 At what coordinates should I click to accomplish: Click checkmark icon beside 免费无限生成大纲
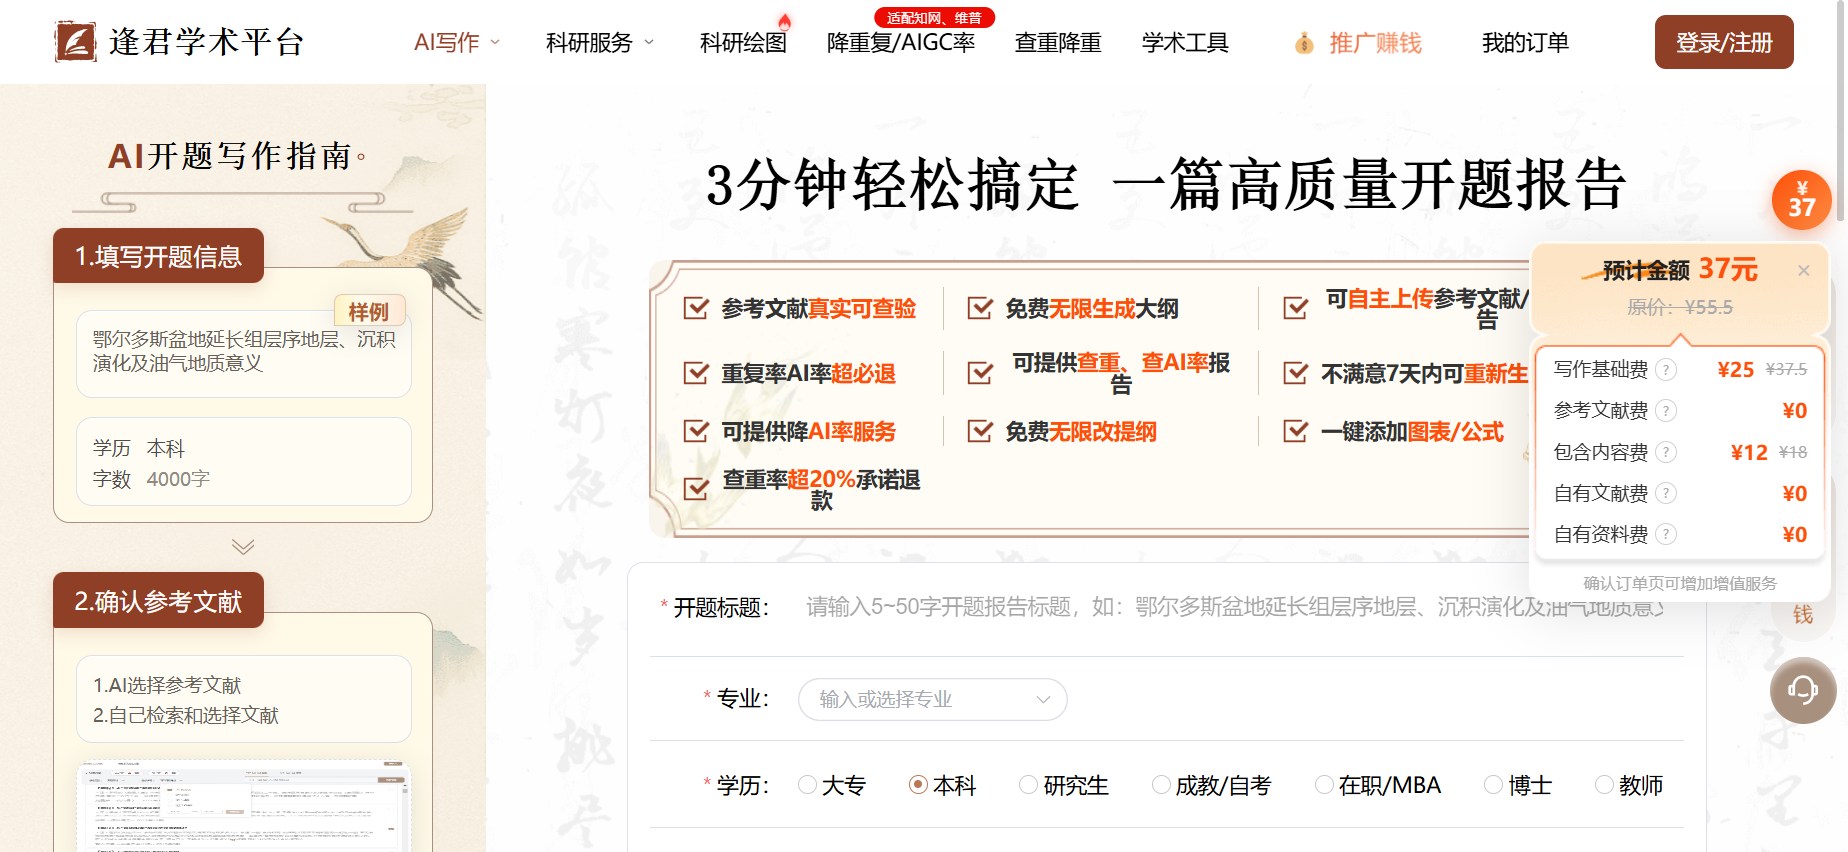coord(980,308)
